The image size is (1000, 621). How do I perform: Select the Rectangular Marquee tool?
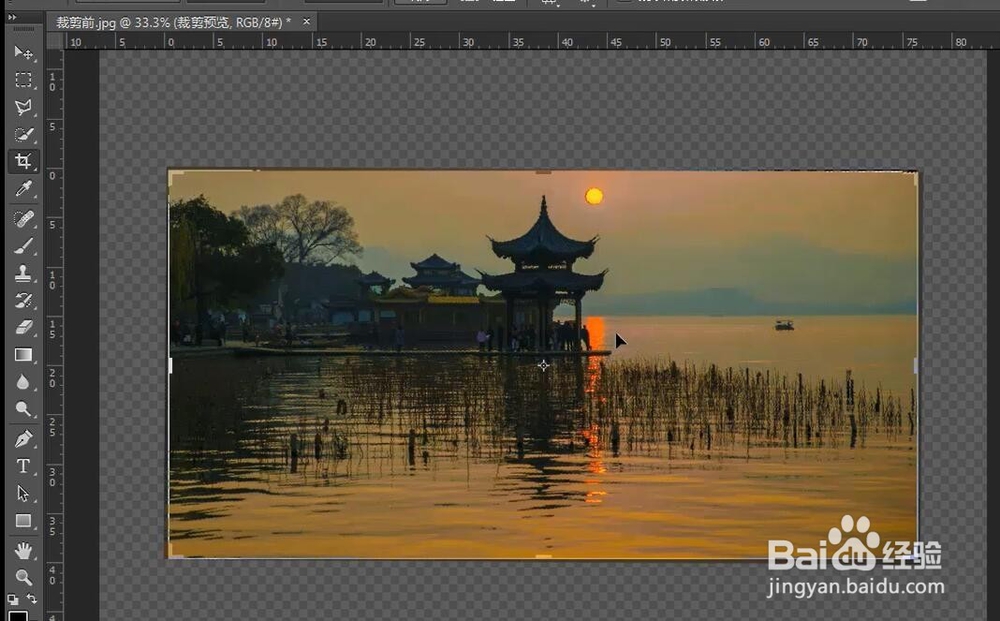(x=23, y=80)
